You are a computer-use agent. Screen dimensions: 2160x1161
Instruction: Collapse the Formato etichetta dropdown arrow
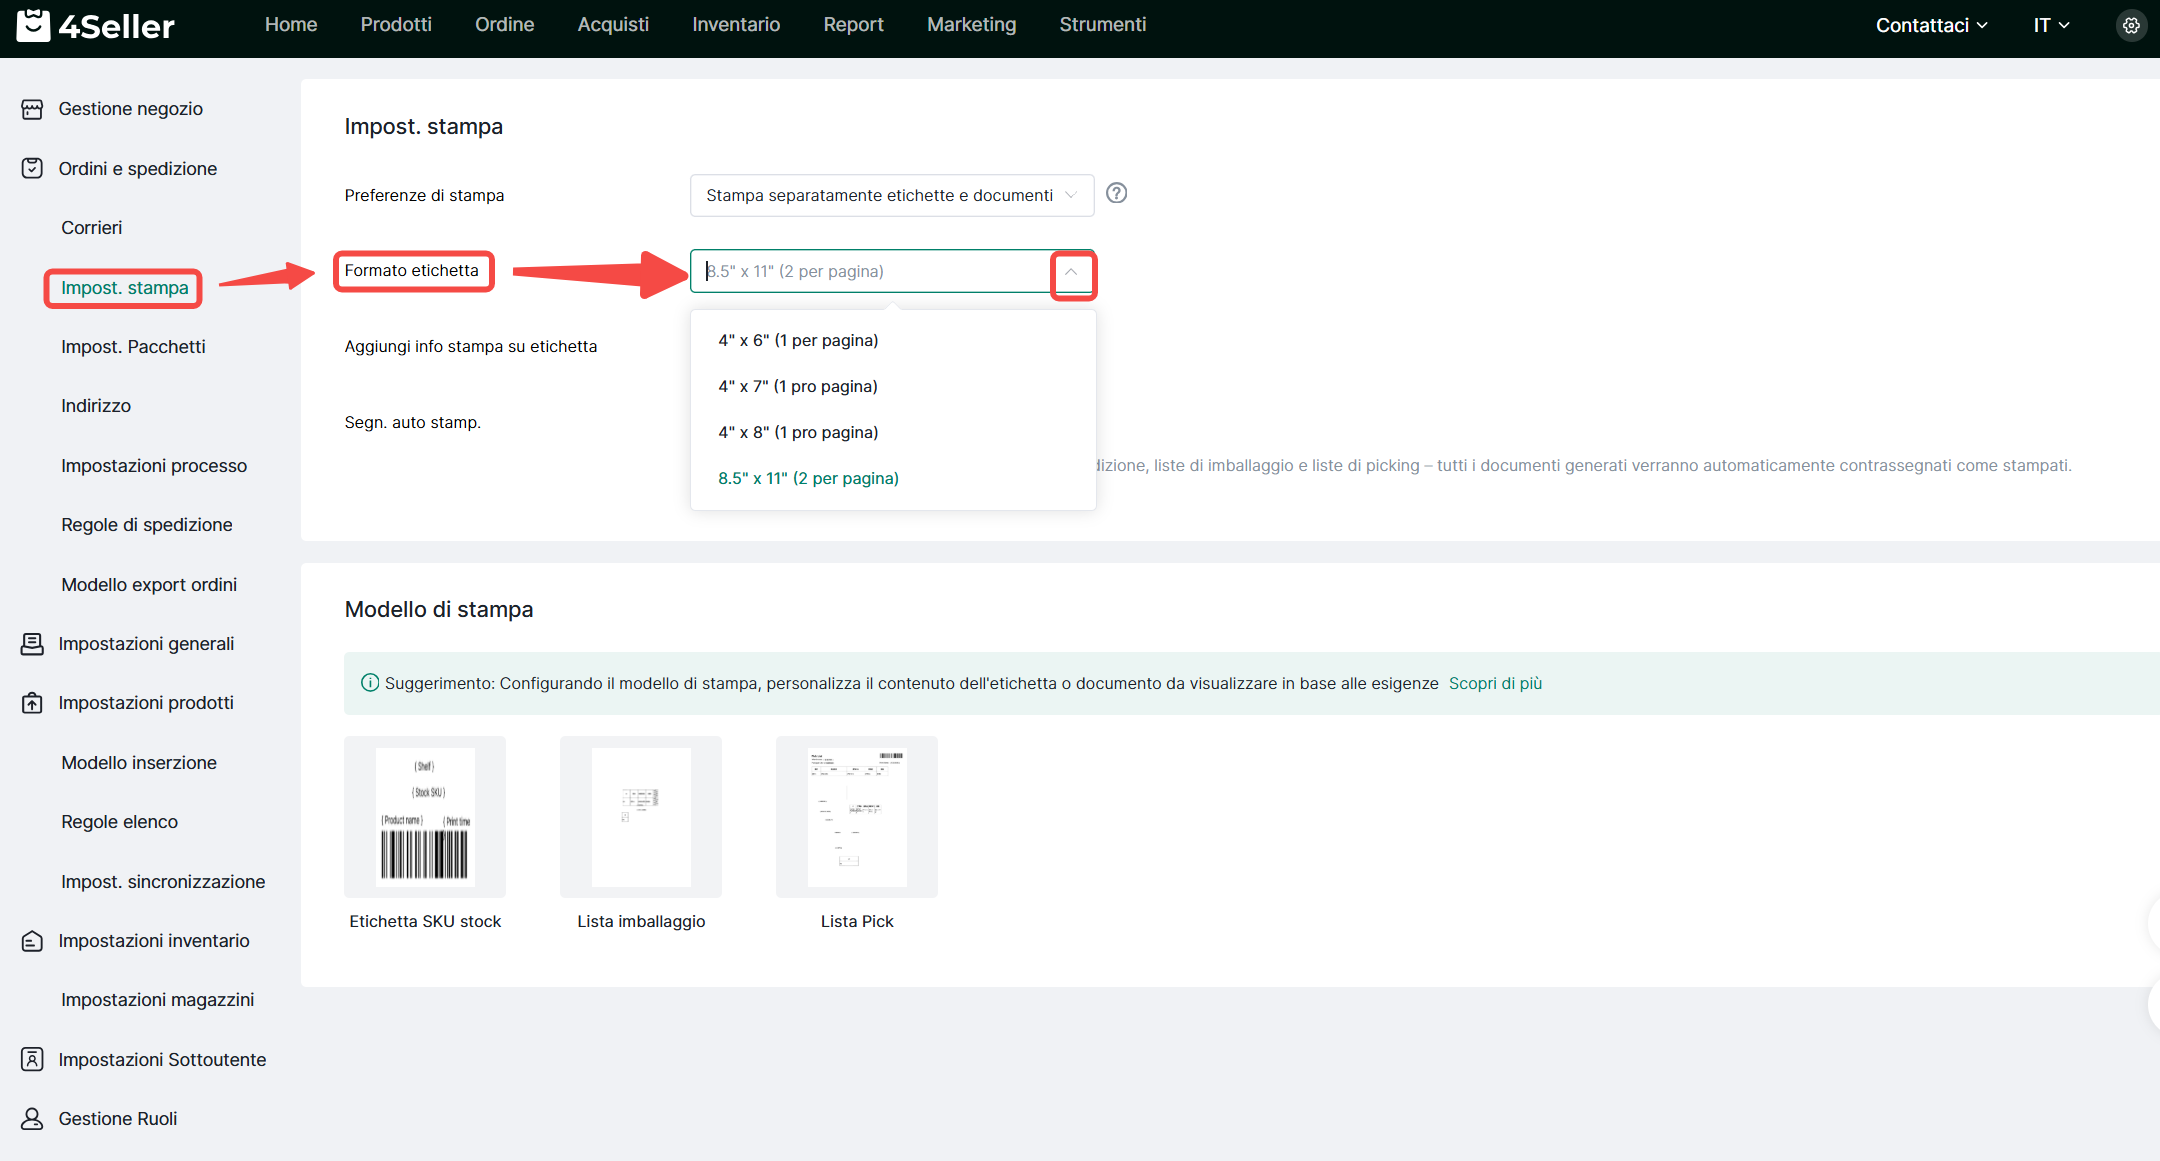click(1071, 272)
